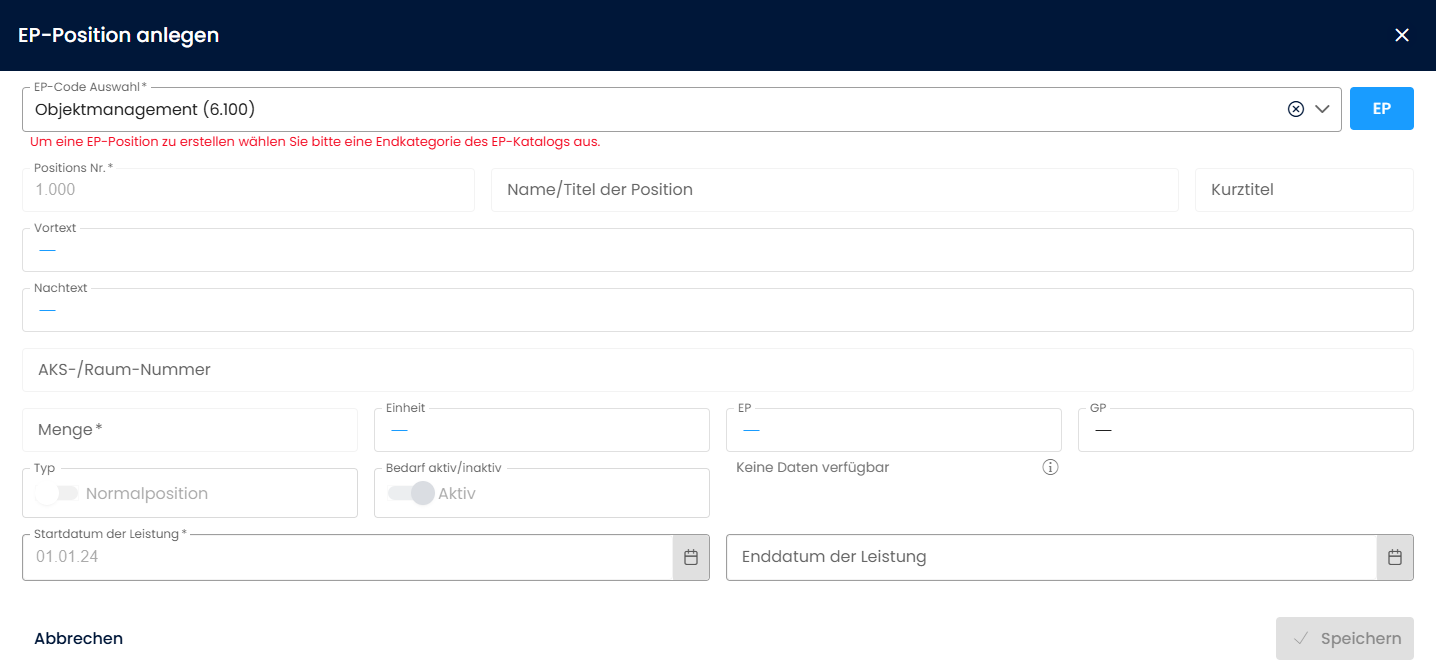Click the AKS-/Raum-Nummer field
Screen dimensions: 1436x669
(717, 370)
